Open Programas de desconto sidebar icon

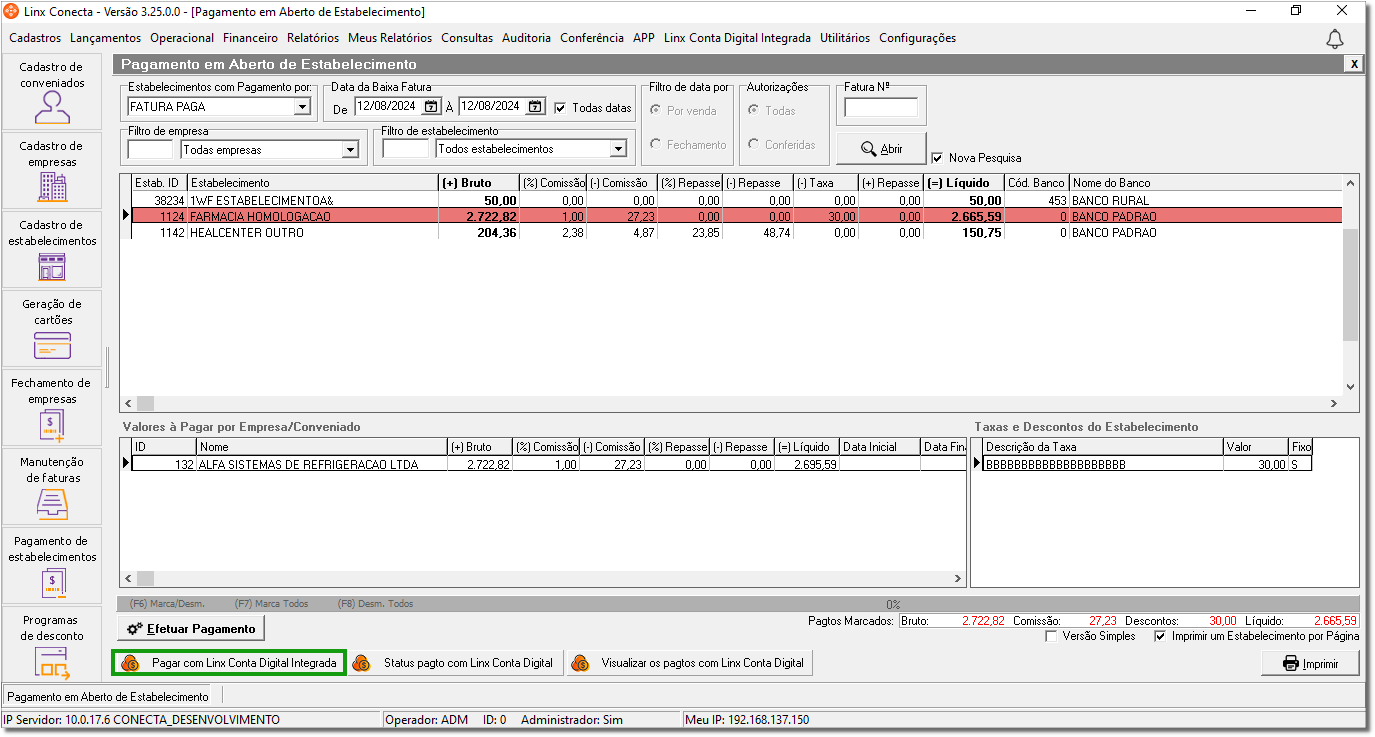click(52, 644)
